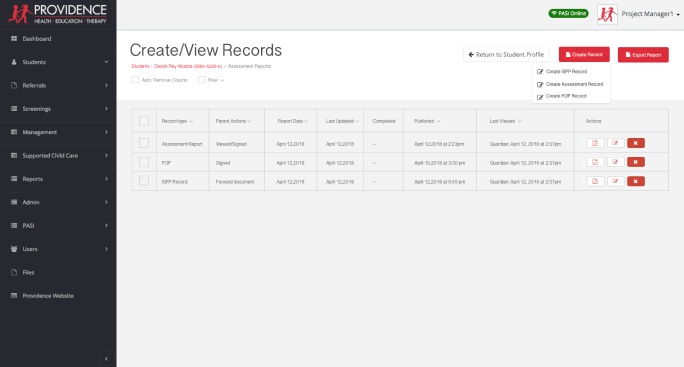Expand the Students submenu chevron
This screenshot has width=684, height=367.
pyautogui.click(x=106, y=62)
